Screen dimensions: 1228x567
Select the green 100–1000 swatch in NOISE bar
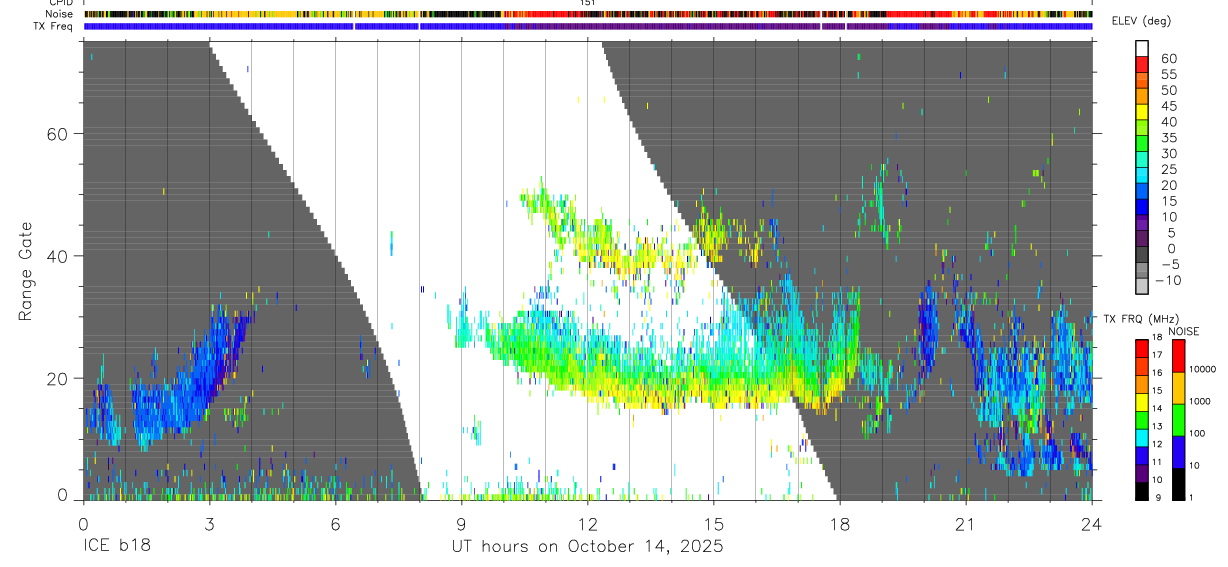click(x=1178, y=419)
